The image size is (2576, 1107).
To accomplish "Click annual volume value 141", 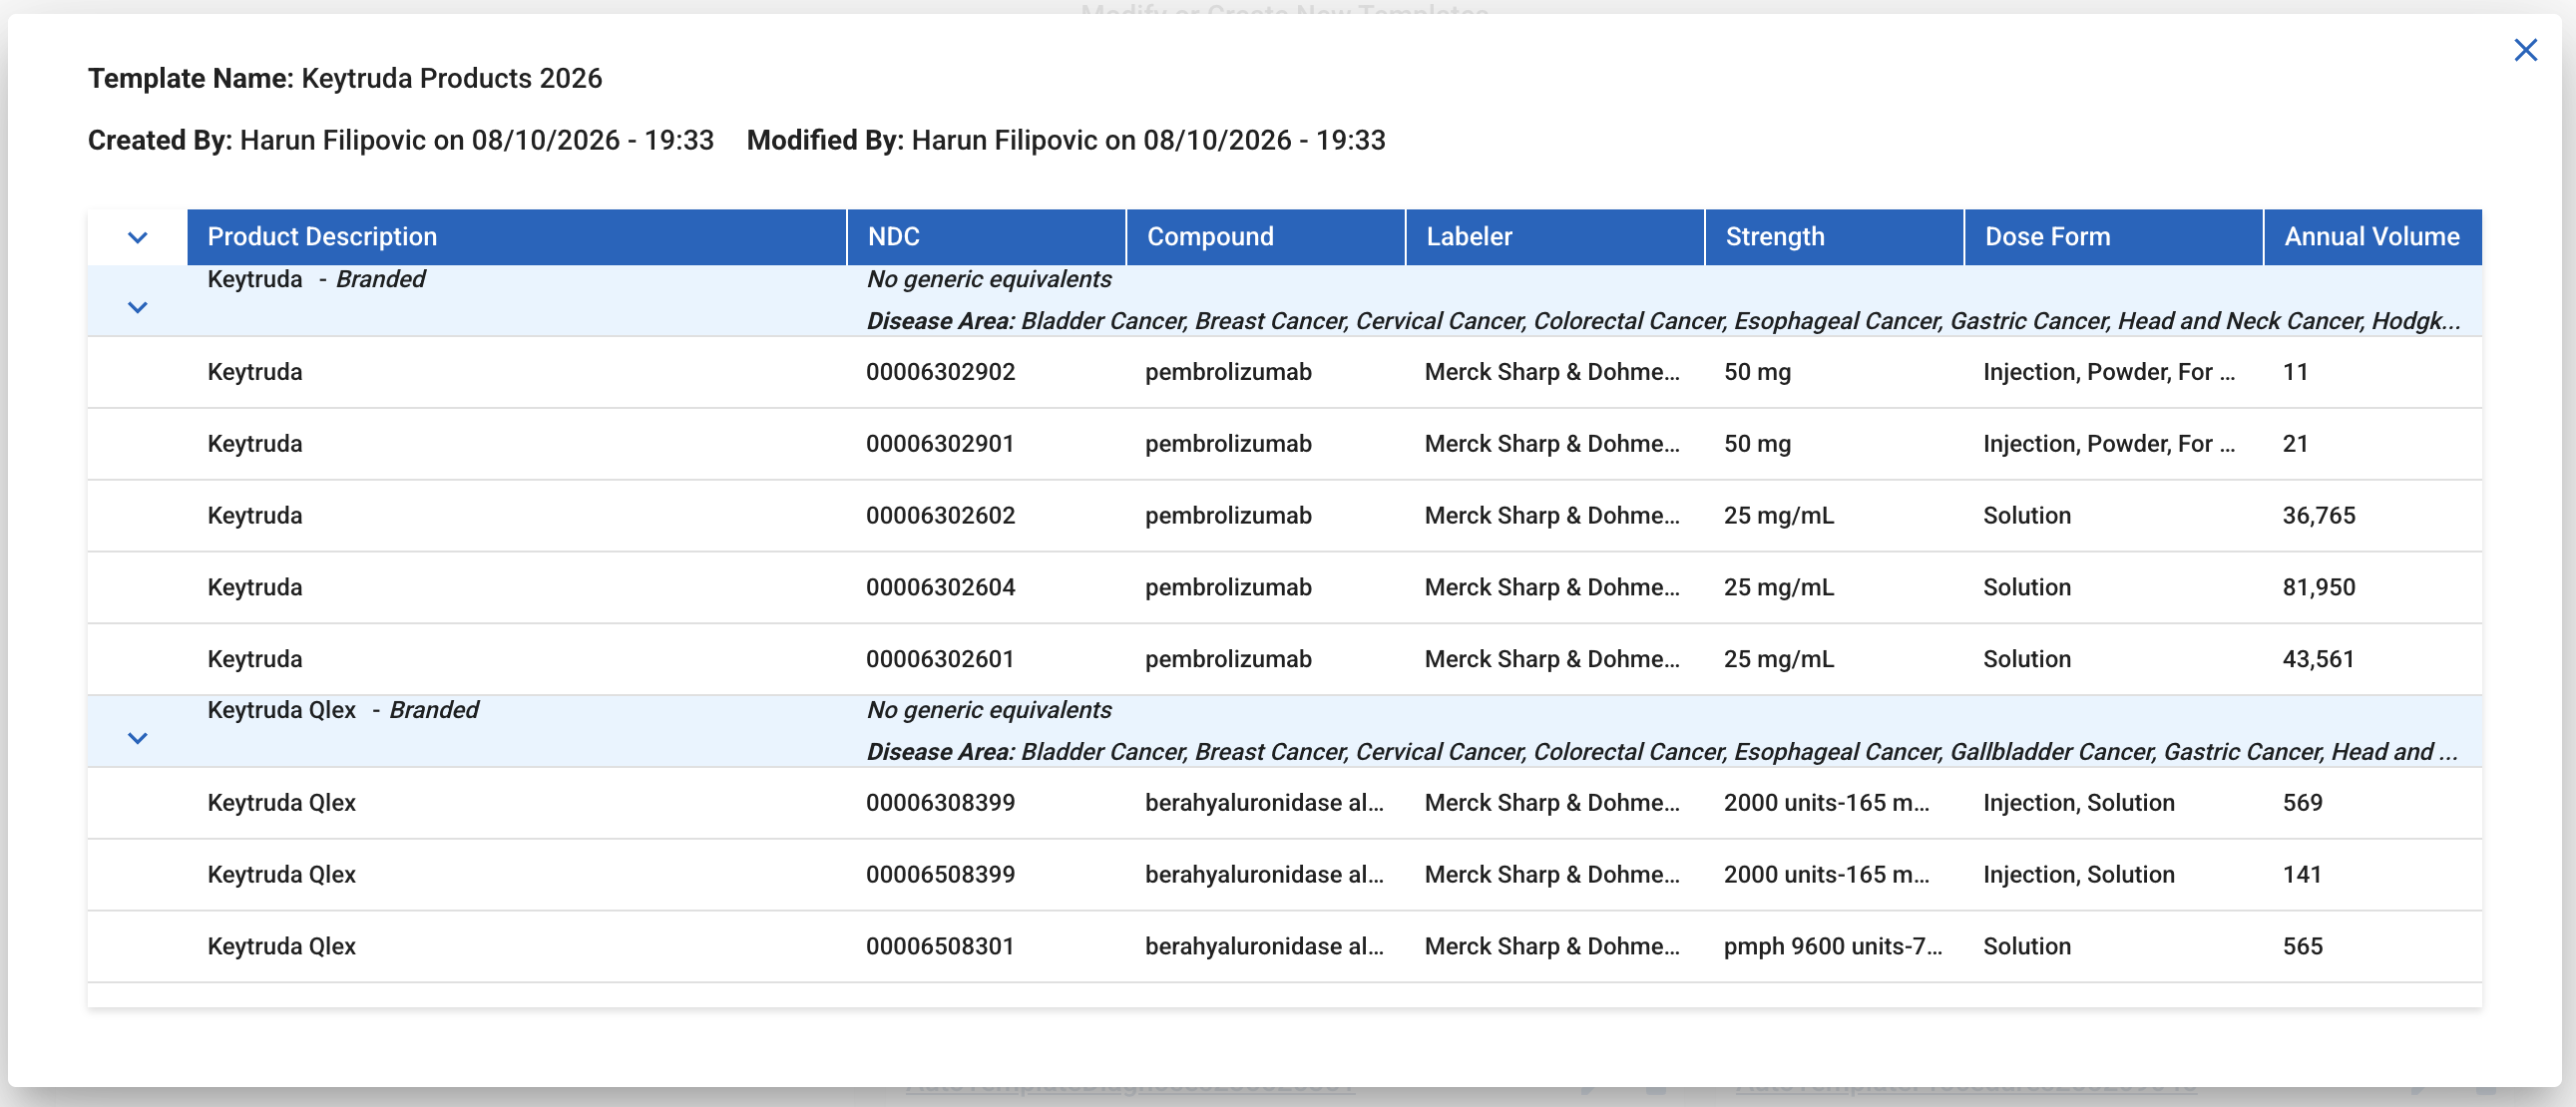I will click(x=2301, y=875).
